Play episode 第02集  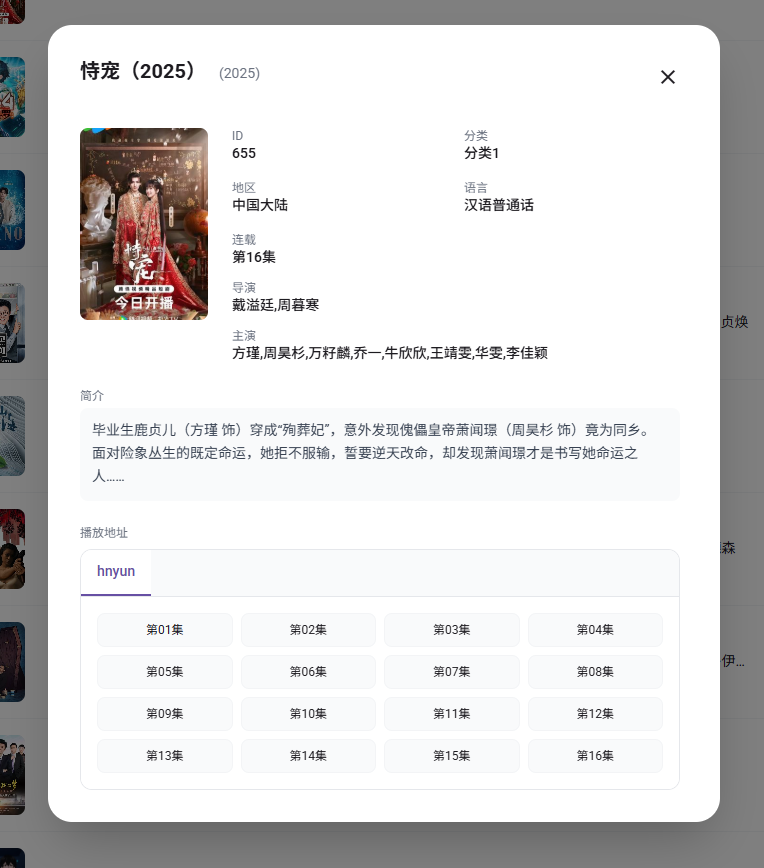pyautogui.click(x=308, y=630)
